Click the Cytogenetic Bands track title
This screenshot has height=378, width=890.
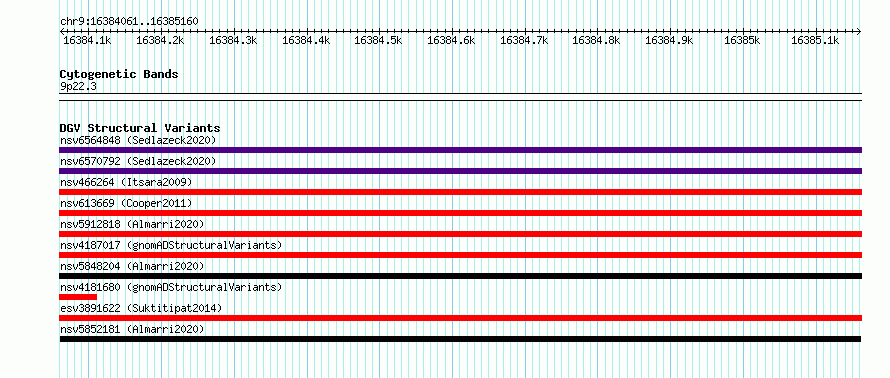point(119,74)
